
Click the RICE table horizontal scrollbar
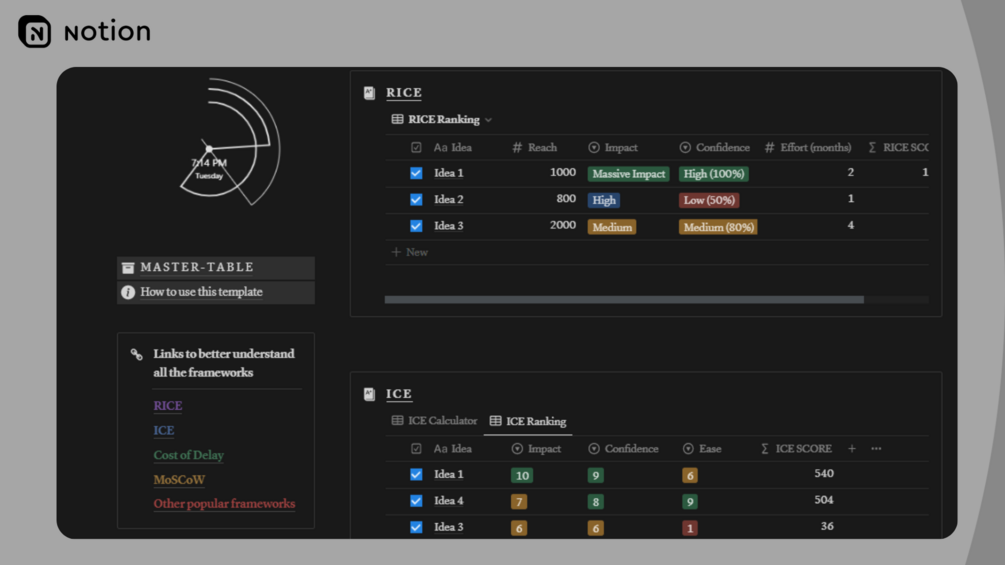click(624, 300)
